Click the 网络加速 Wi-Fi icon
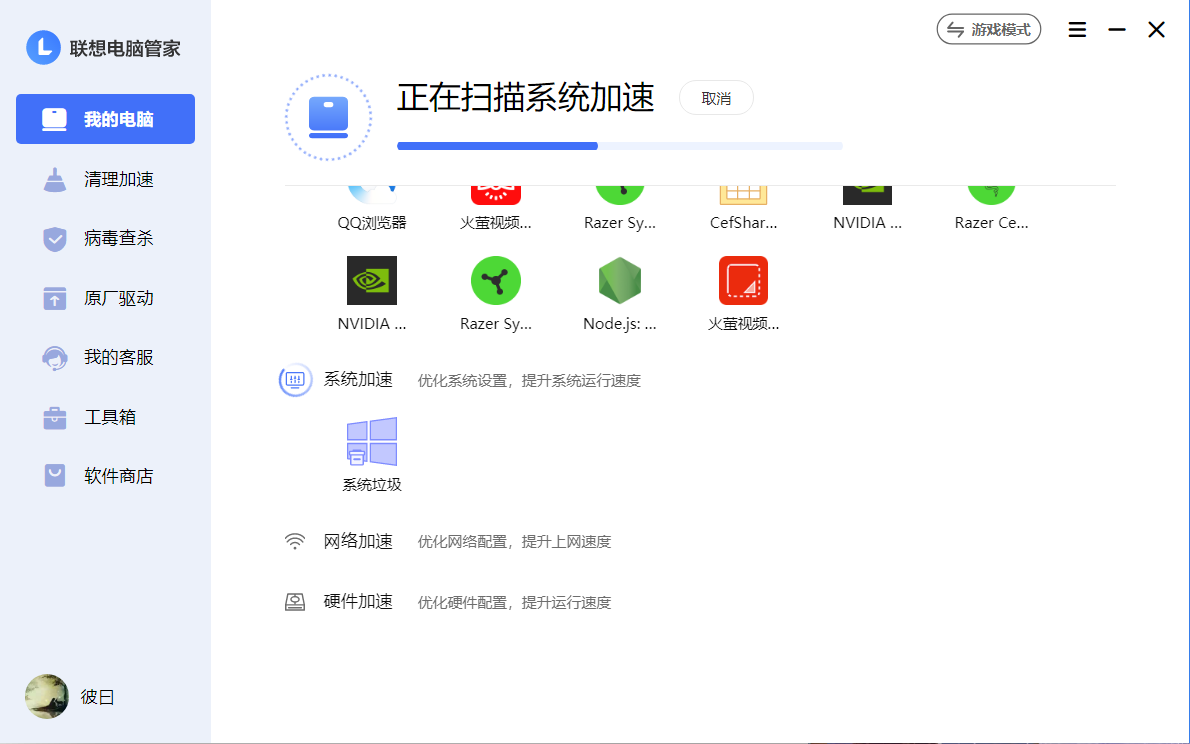Screen dimensions: 1190x744 click(294, 541)
